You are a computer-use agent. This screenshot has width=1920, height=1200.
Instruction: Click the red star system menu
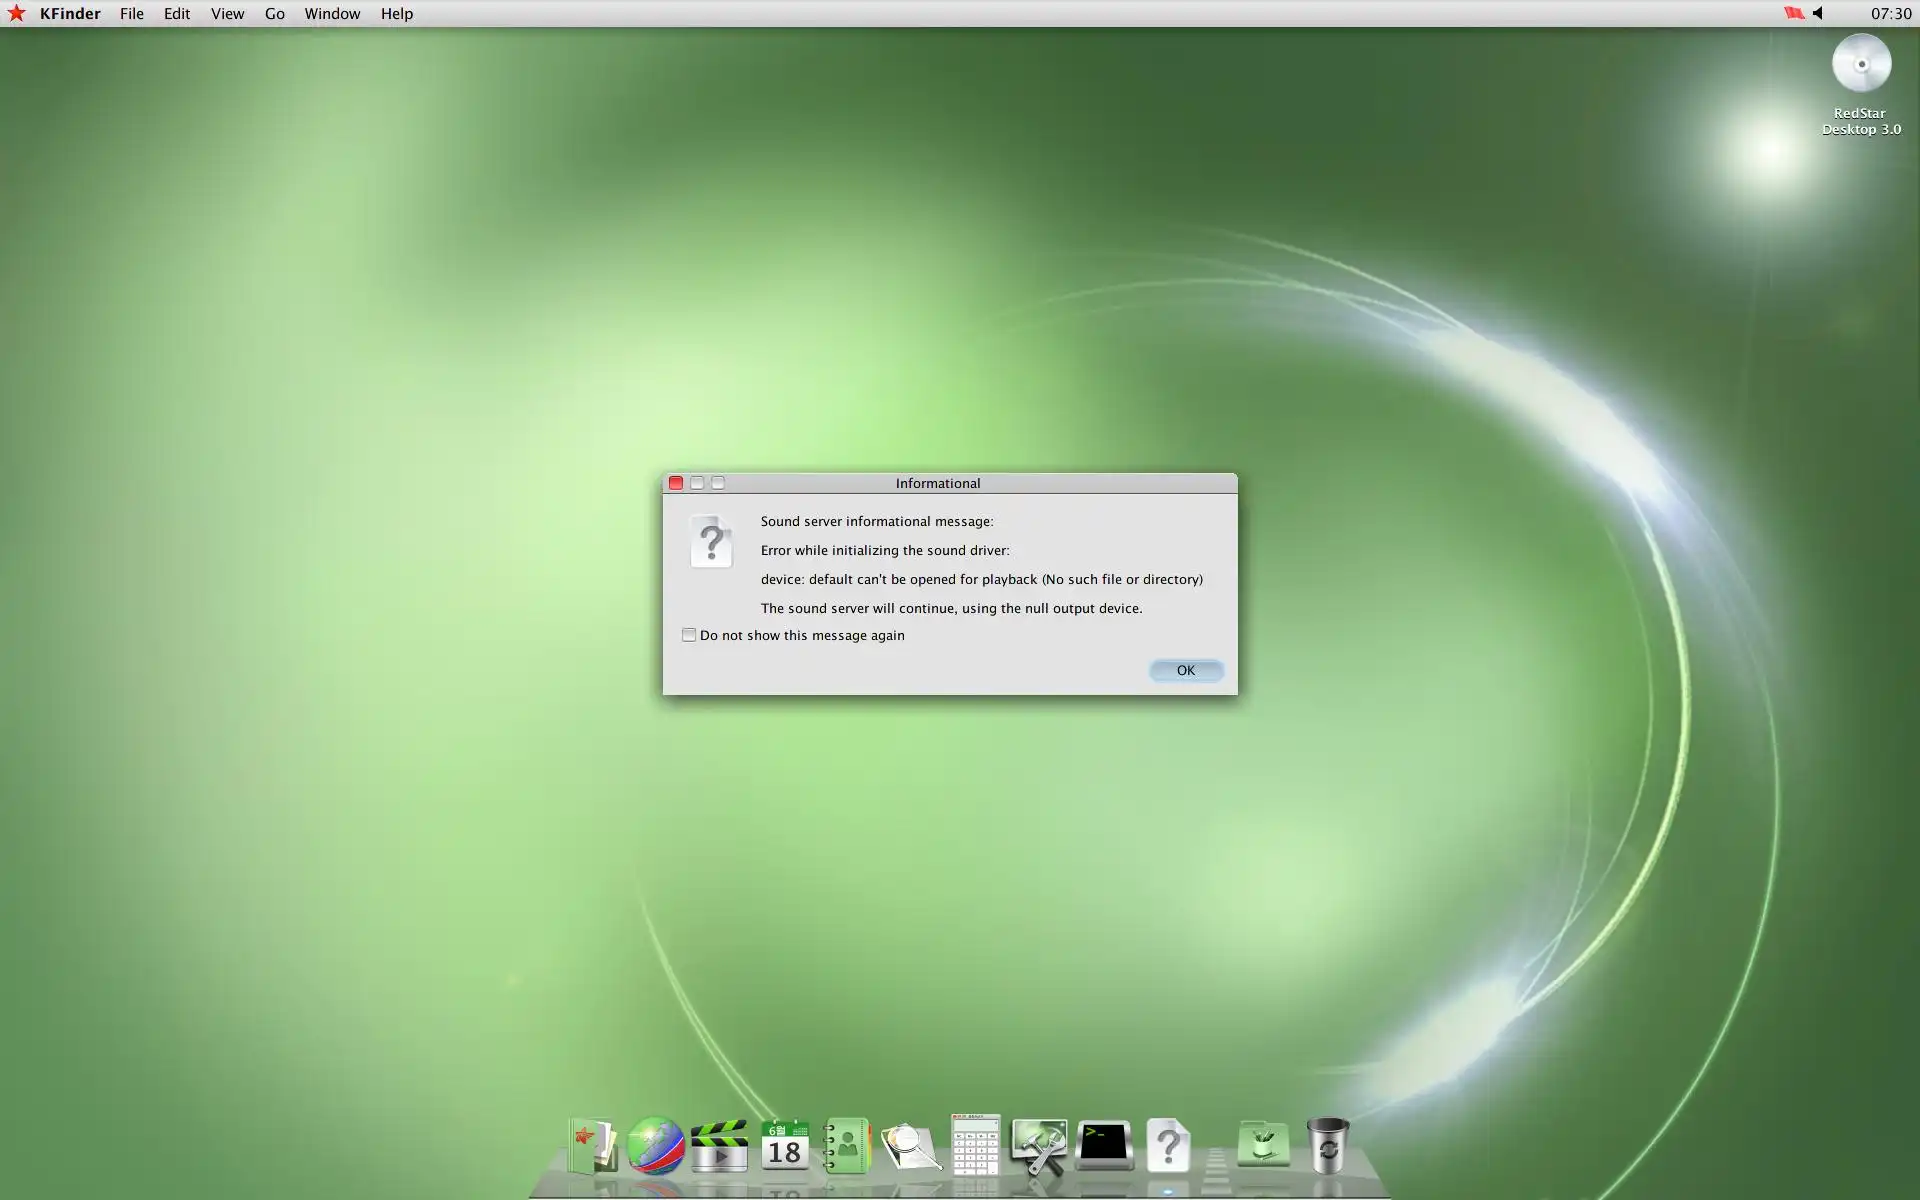point(16,13)
